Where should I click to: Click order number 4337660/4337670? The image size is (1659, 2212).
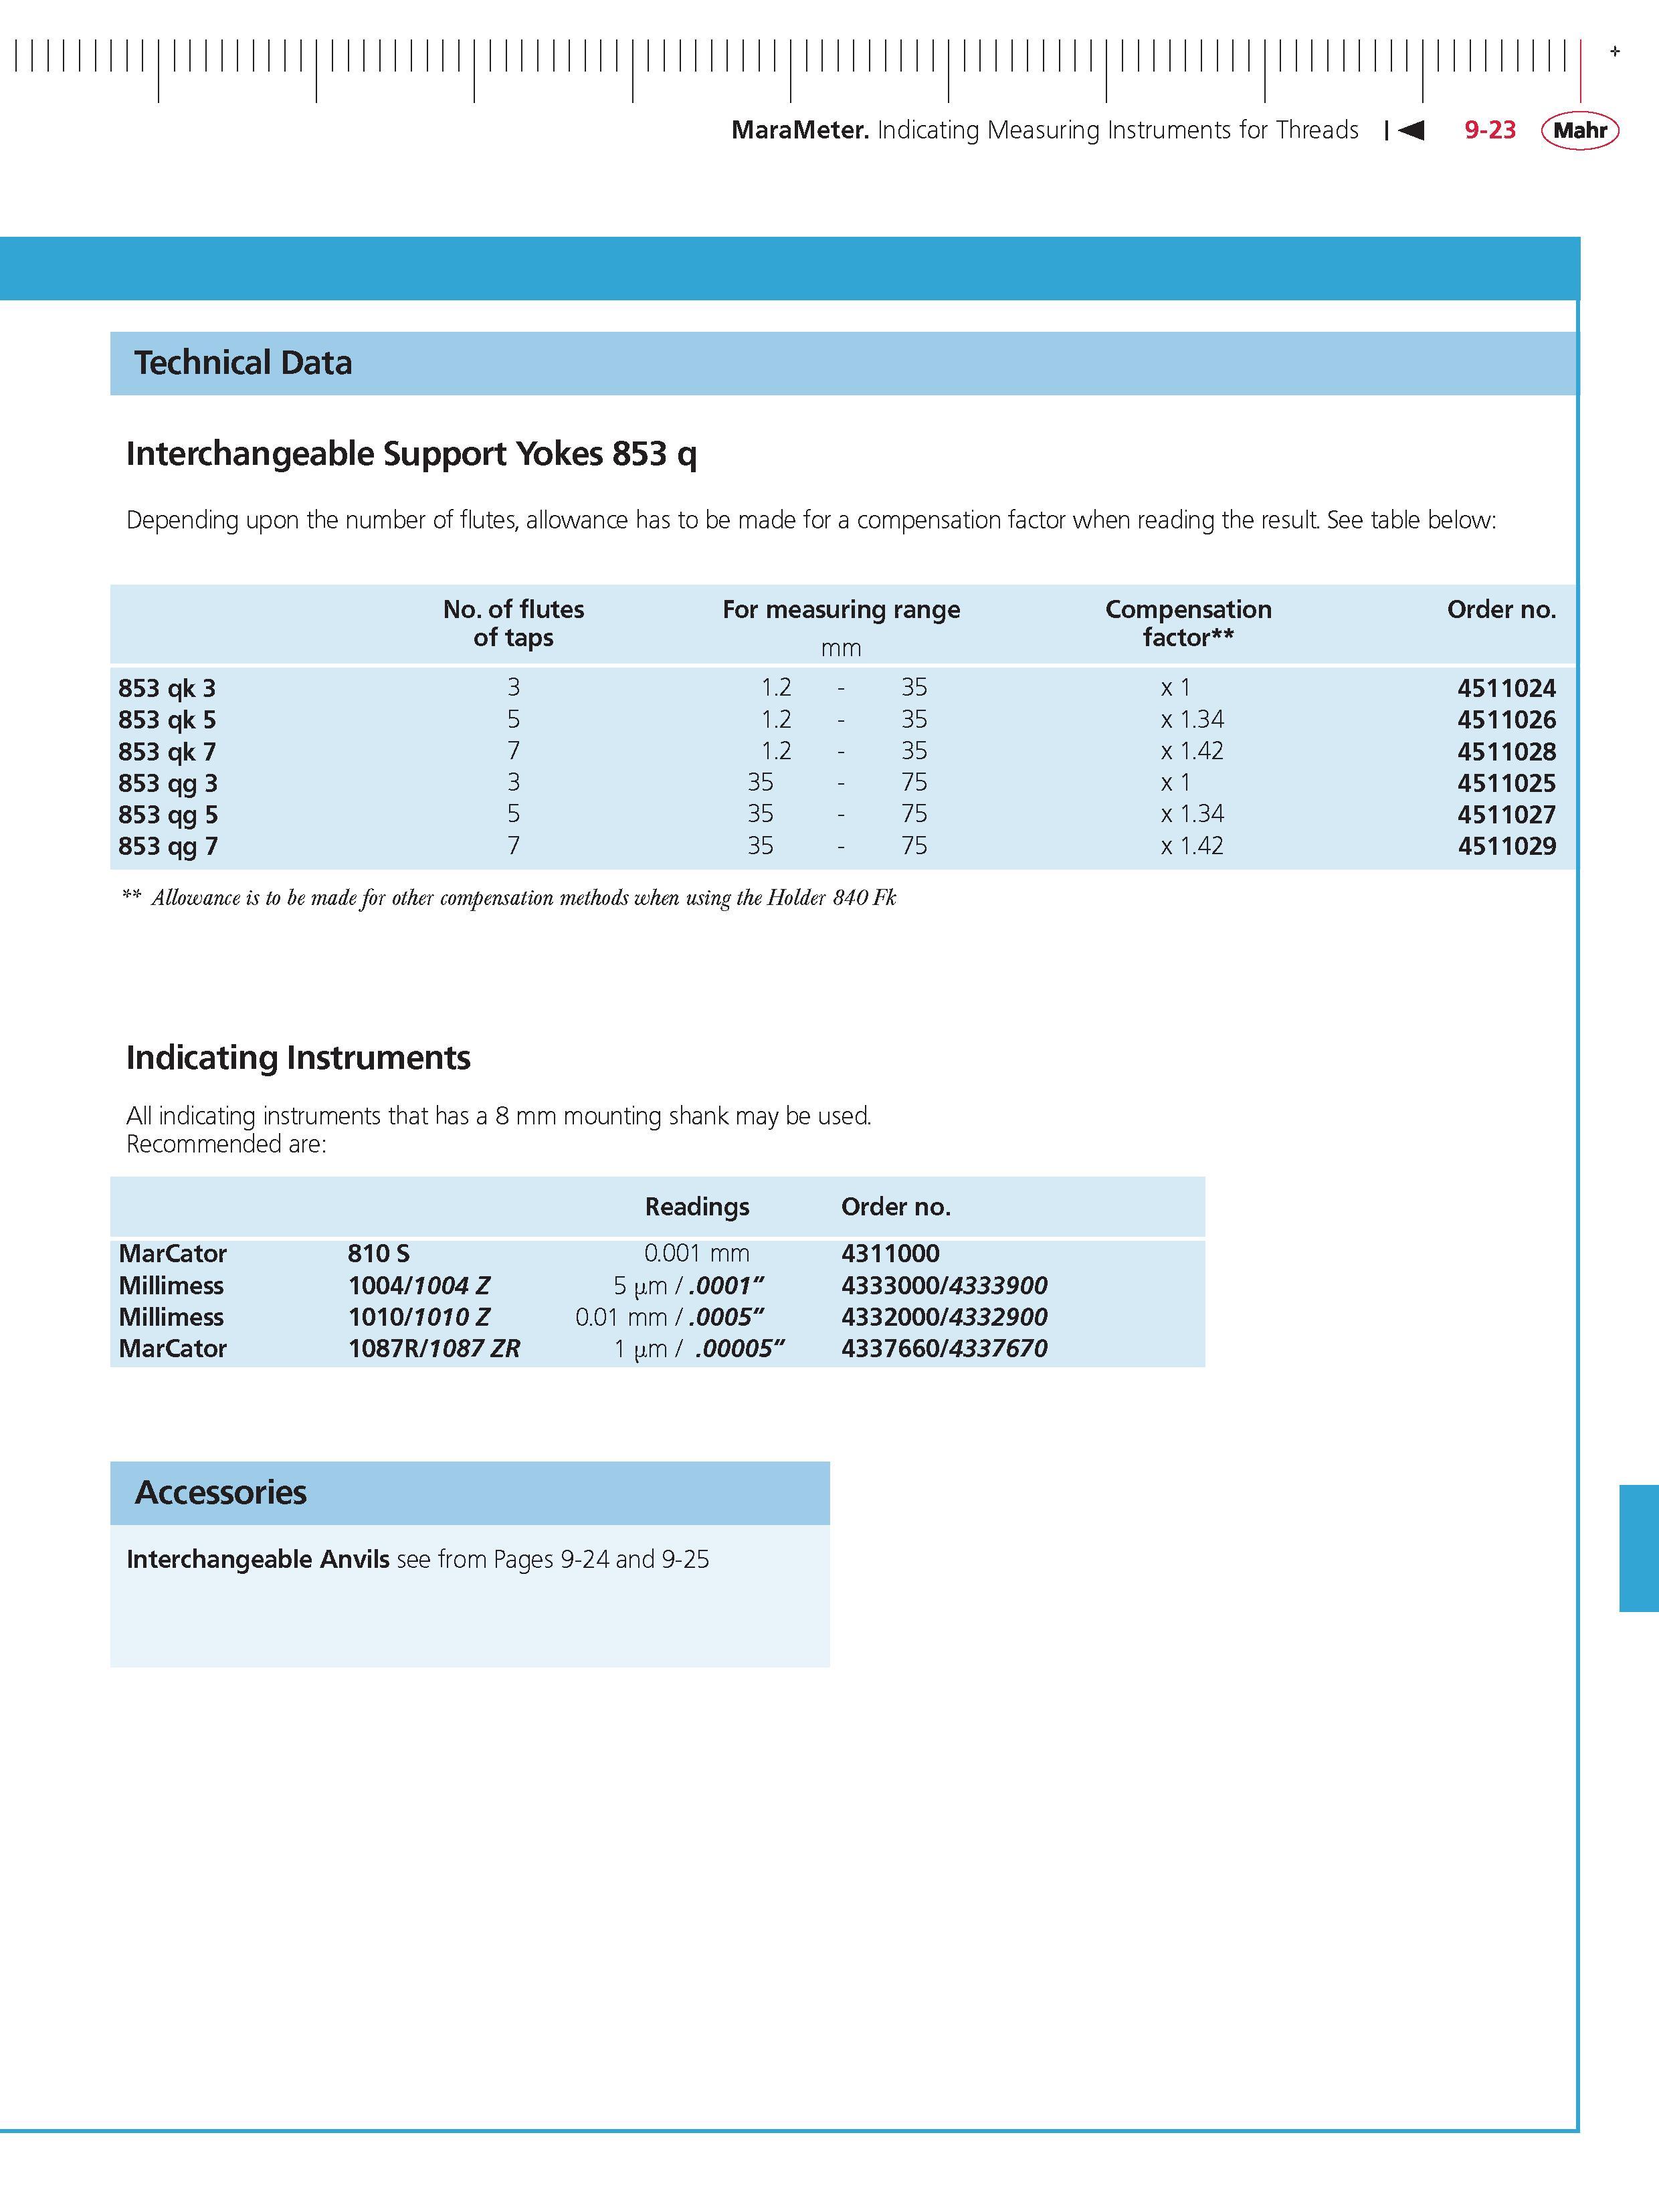(x=944, y=1349)
